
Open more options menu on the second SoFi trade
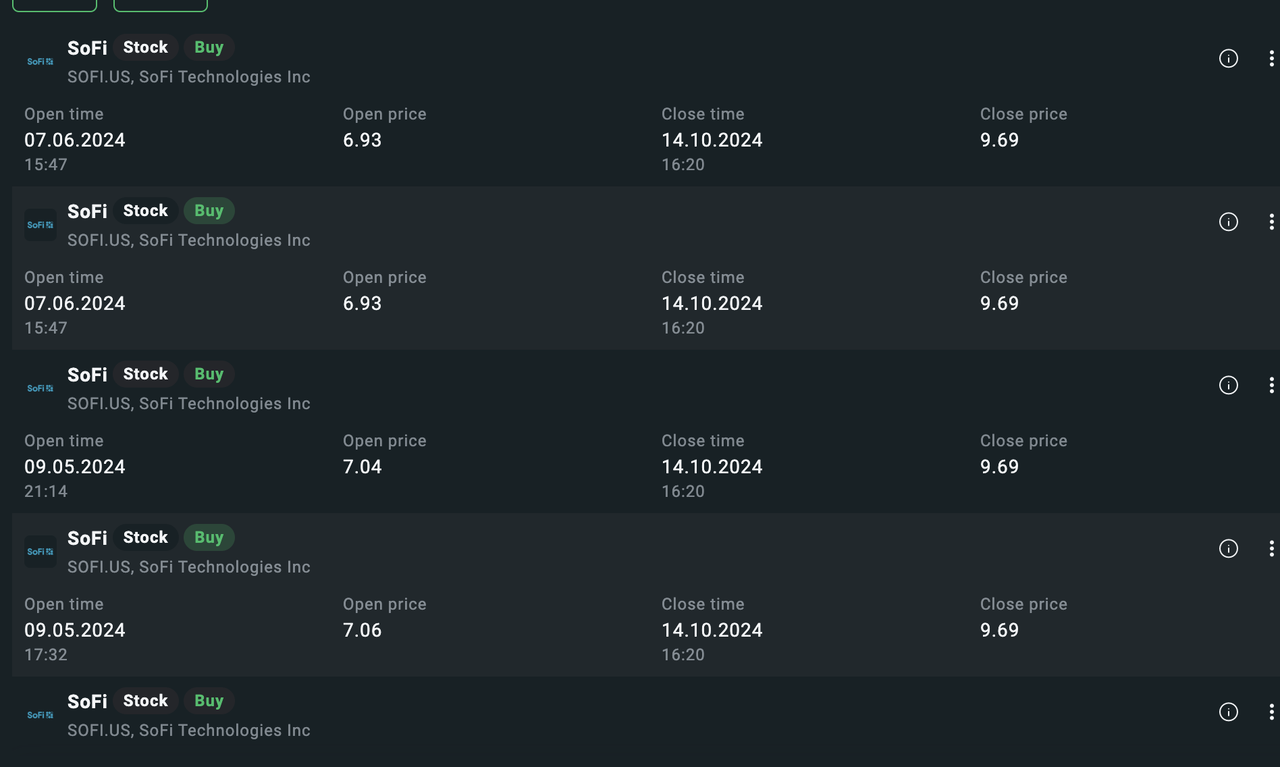click(x=1271, y=222)
